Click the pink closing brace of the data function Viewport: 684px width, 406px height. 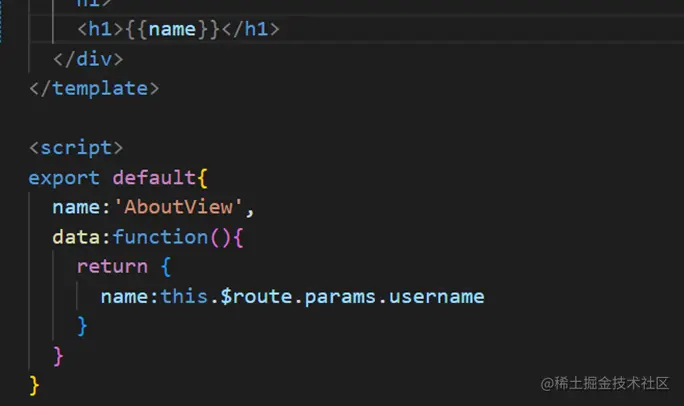[58, 356]
